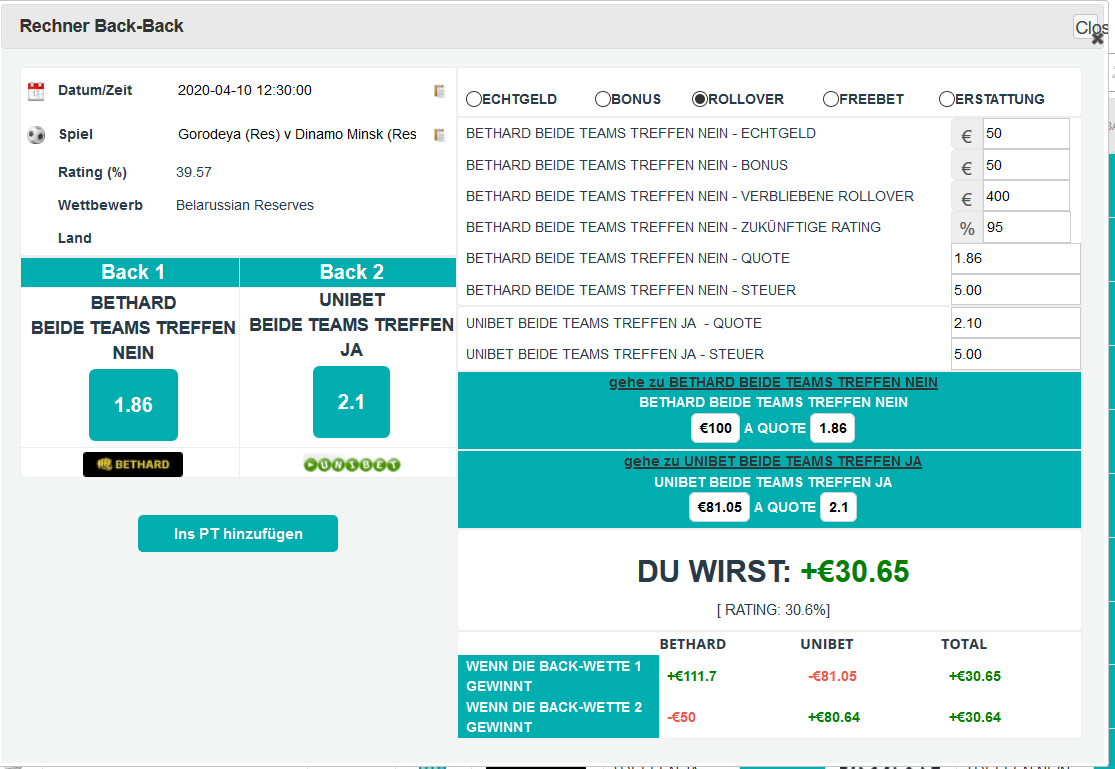Click the +€30.64 total result value
The height and width of the screenshot is (769, 1115).
pyautogui.click(x=974, y=717)
